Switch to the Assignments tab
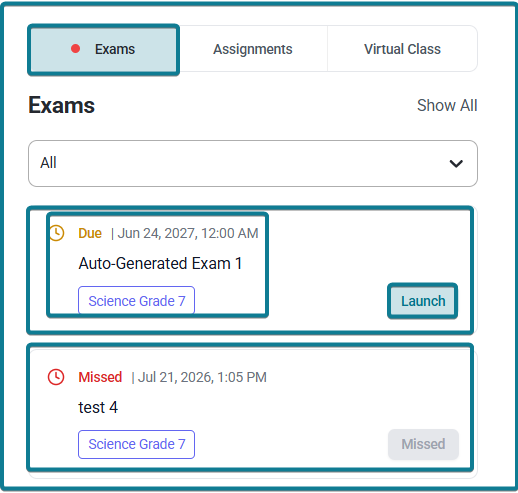Image resolution: width=518 pixels, height=493 pixels. pos(253,49)
